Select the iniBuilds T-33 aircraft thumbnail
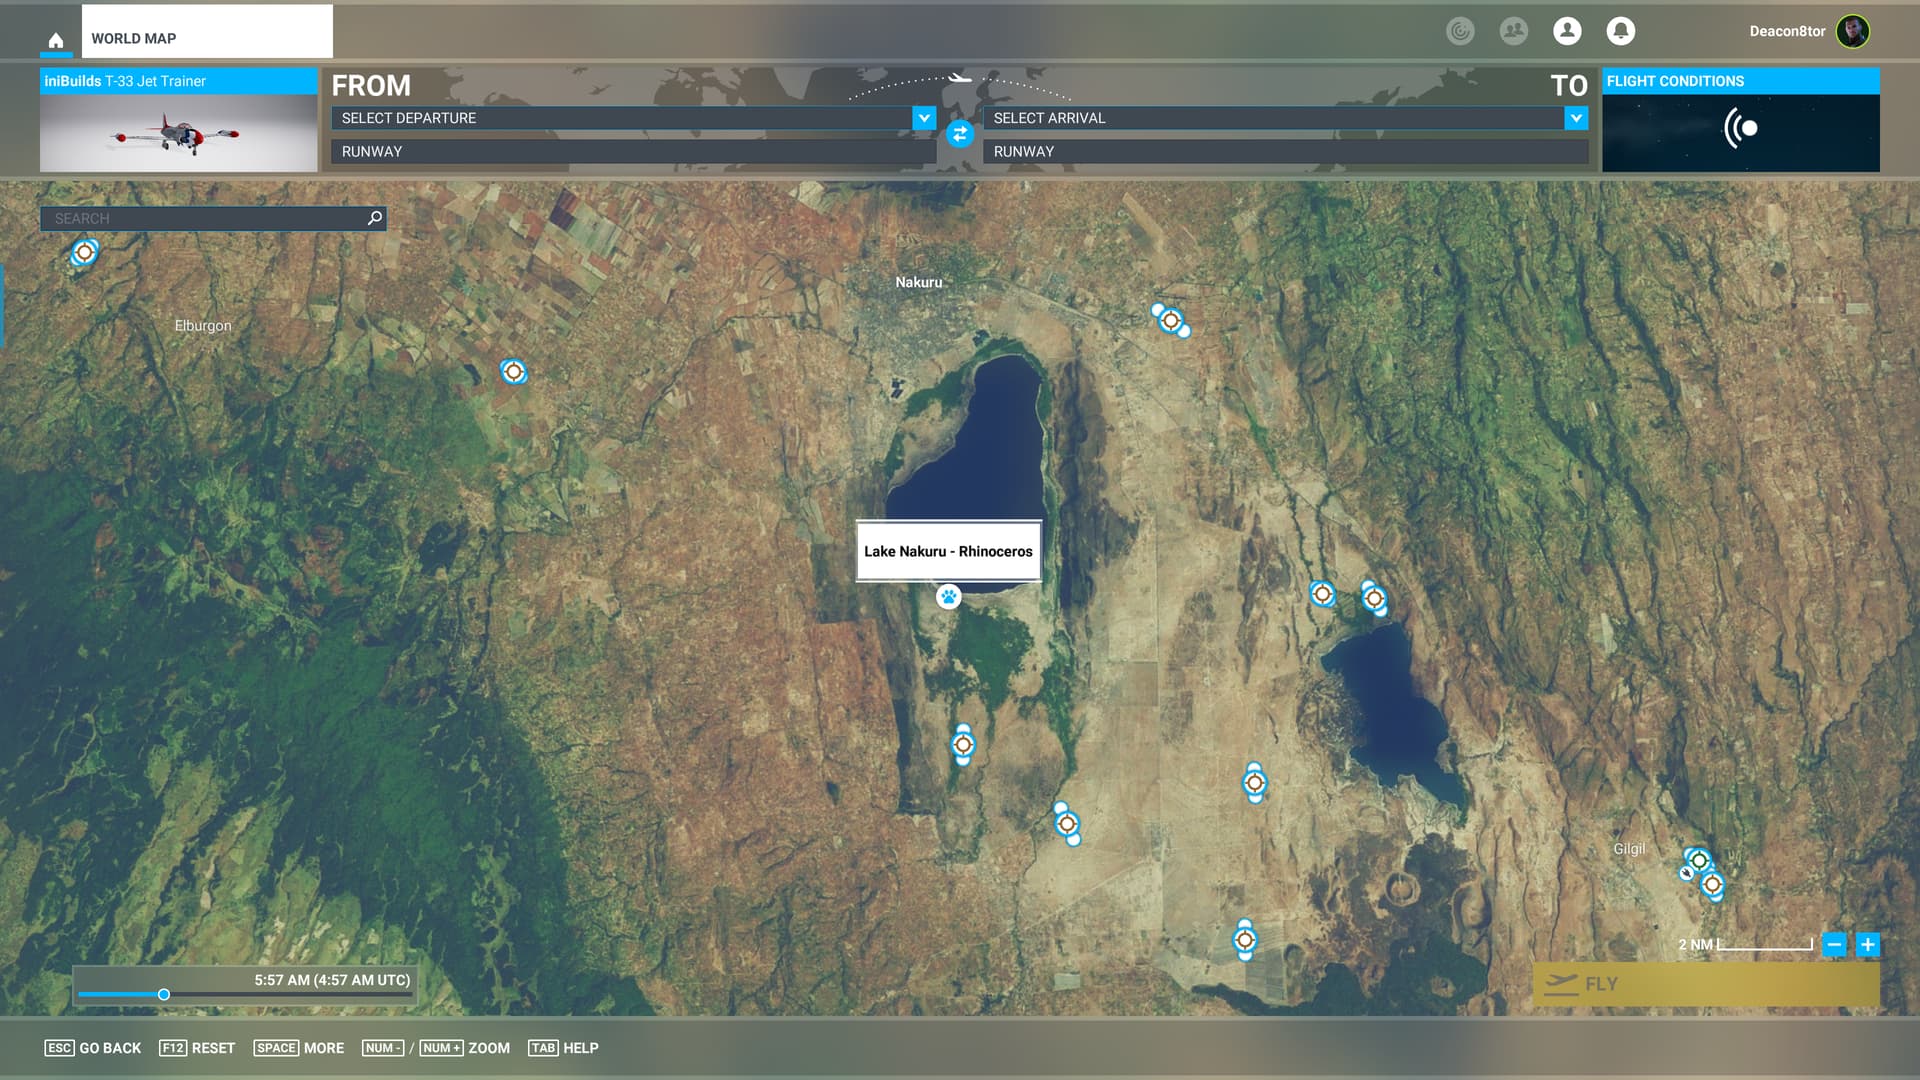1920x1080 pixels. click(x=178, y=132)
